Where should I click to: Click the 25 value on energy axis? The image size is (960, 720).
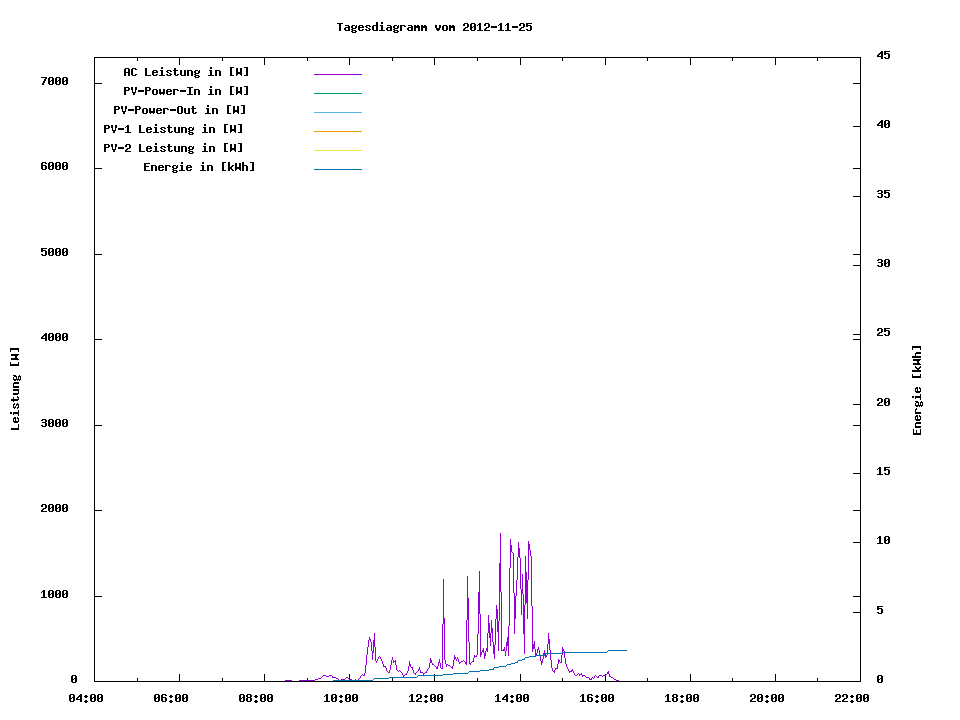click(x=883, y=332)
